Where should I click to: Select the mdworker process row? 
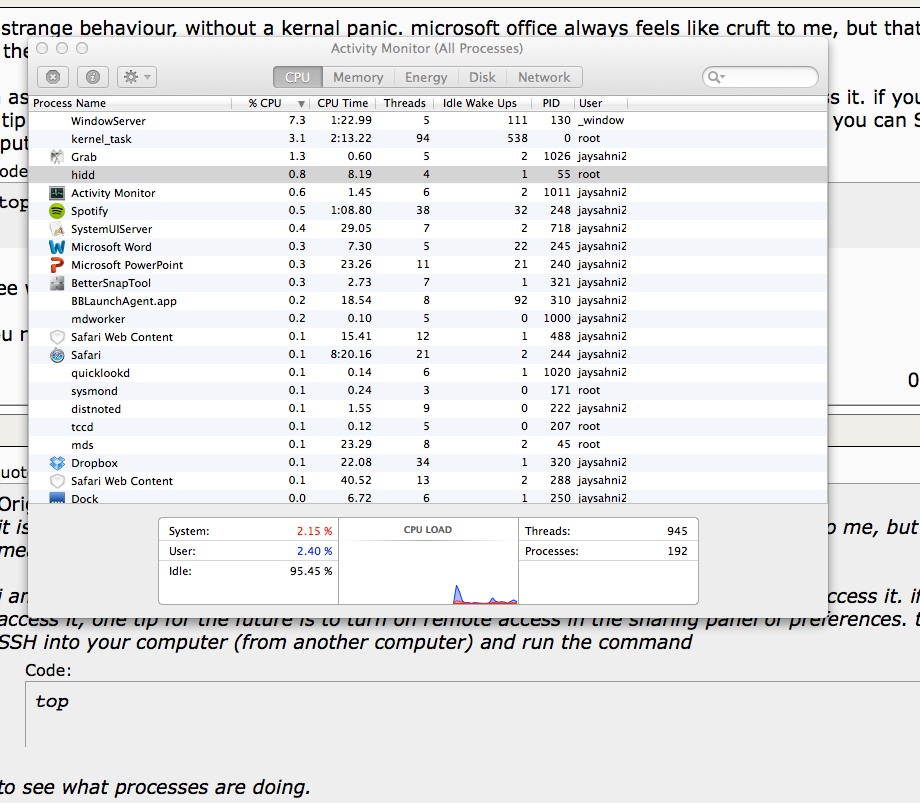(428, 319)
